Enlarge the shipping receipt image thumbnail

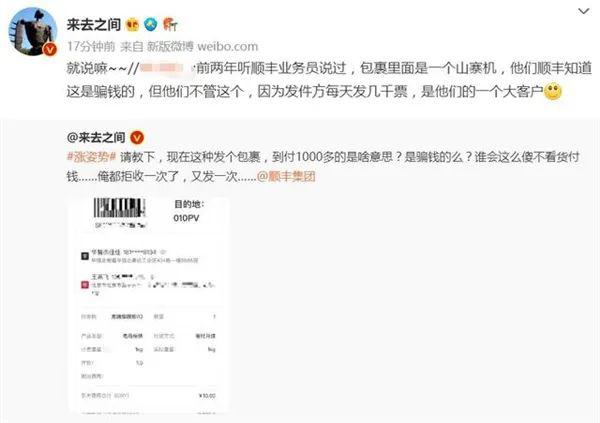149,305
